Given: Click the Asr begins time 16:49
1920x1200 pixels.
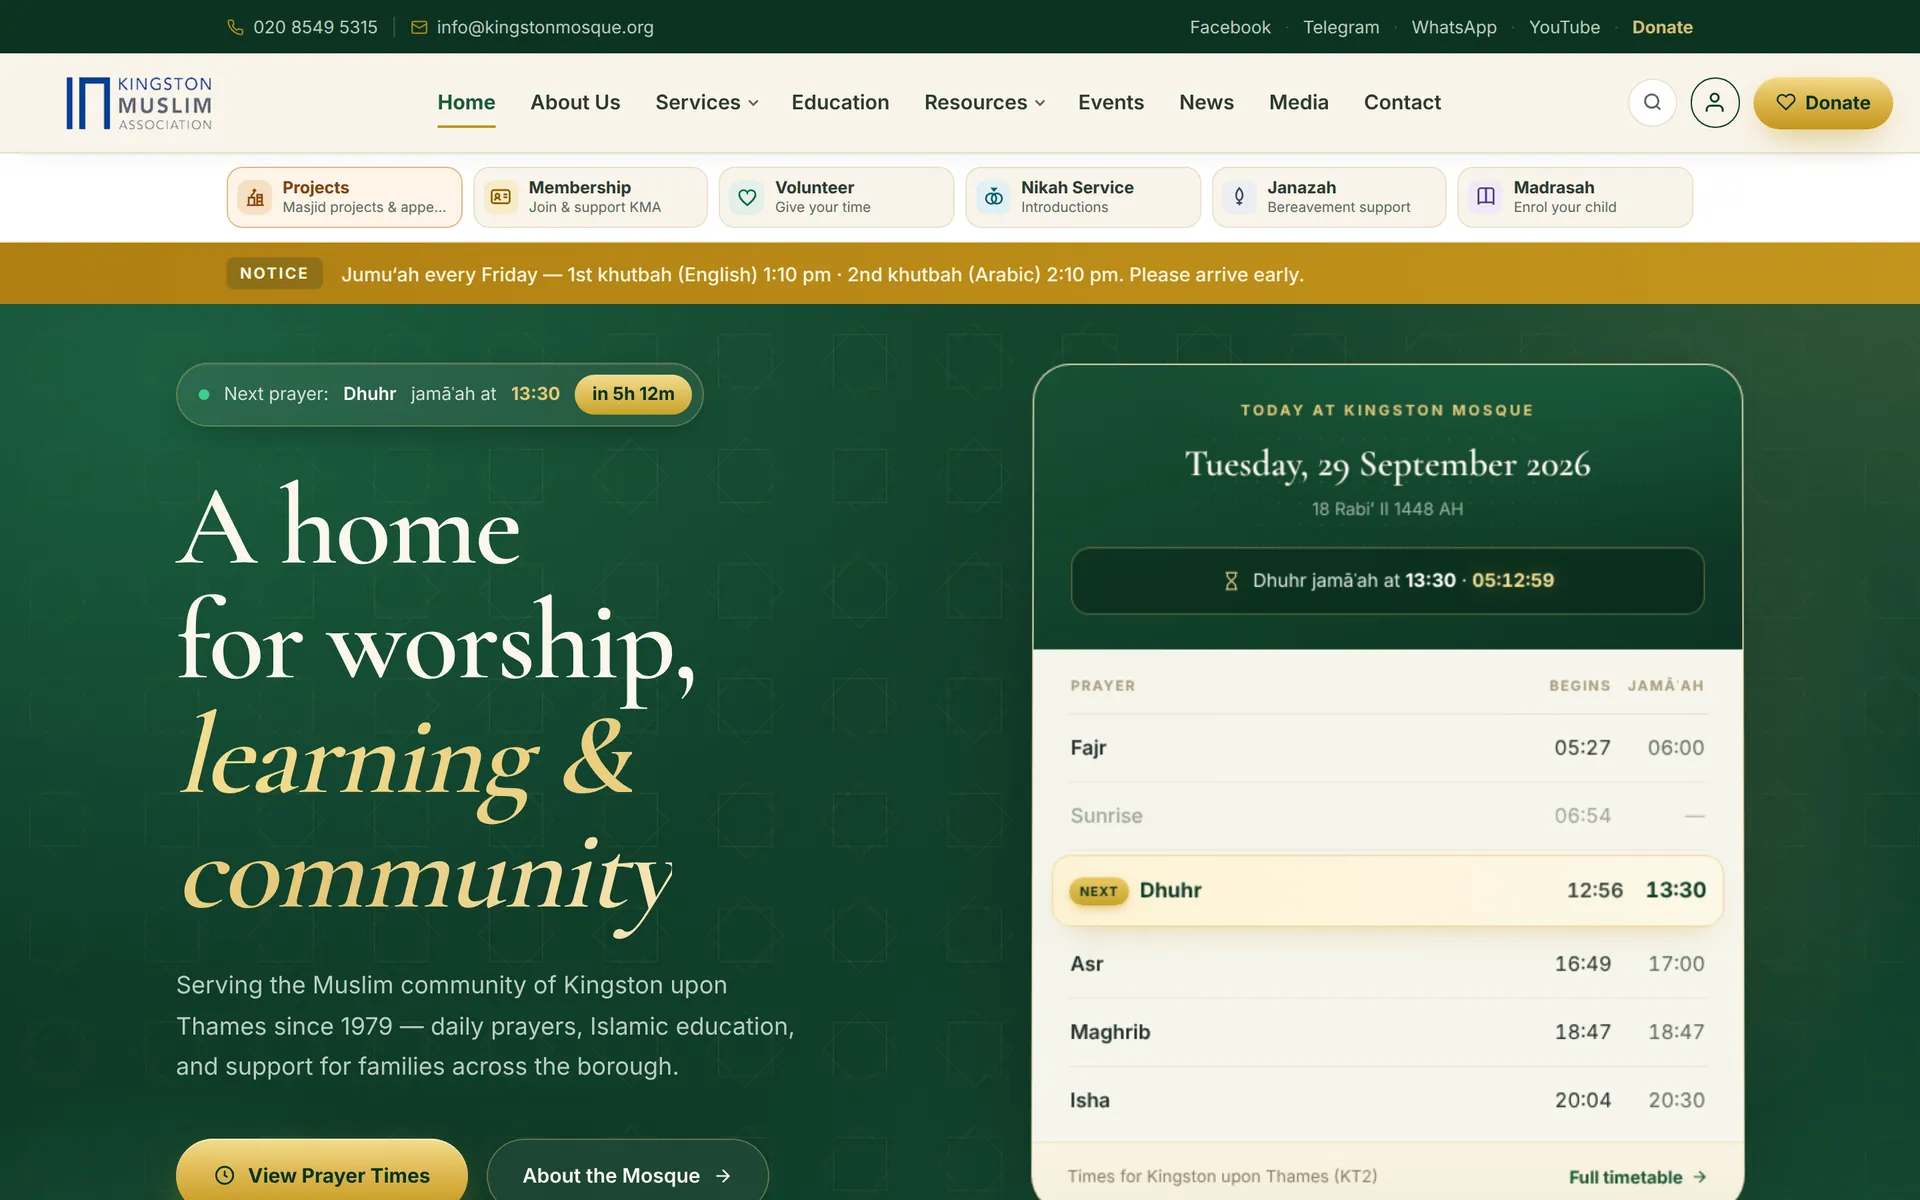Looking at the screenshot, I should pos(1582,964).
